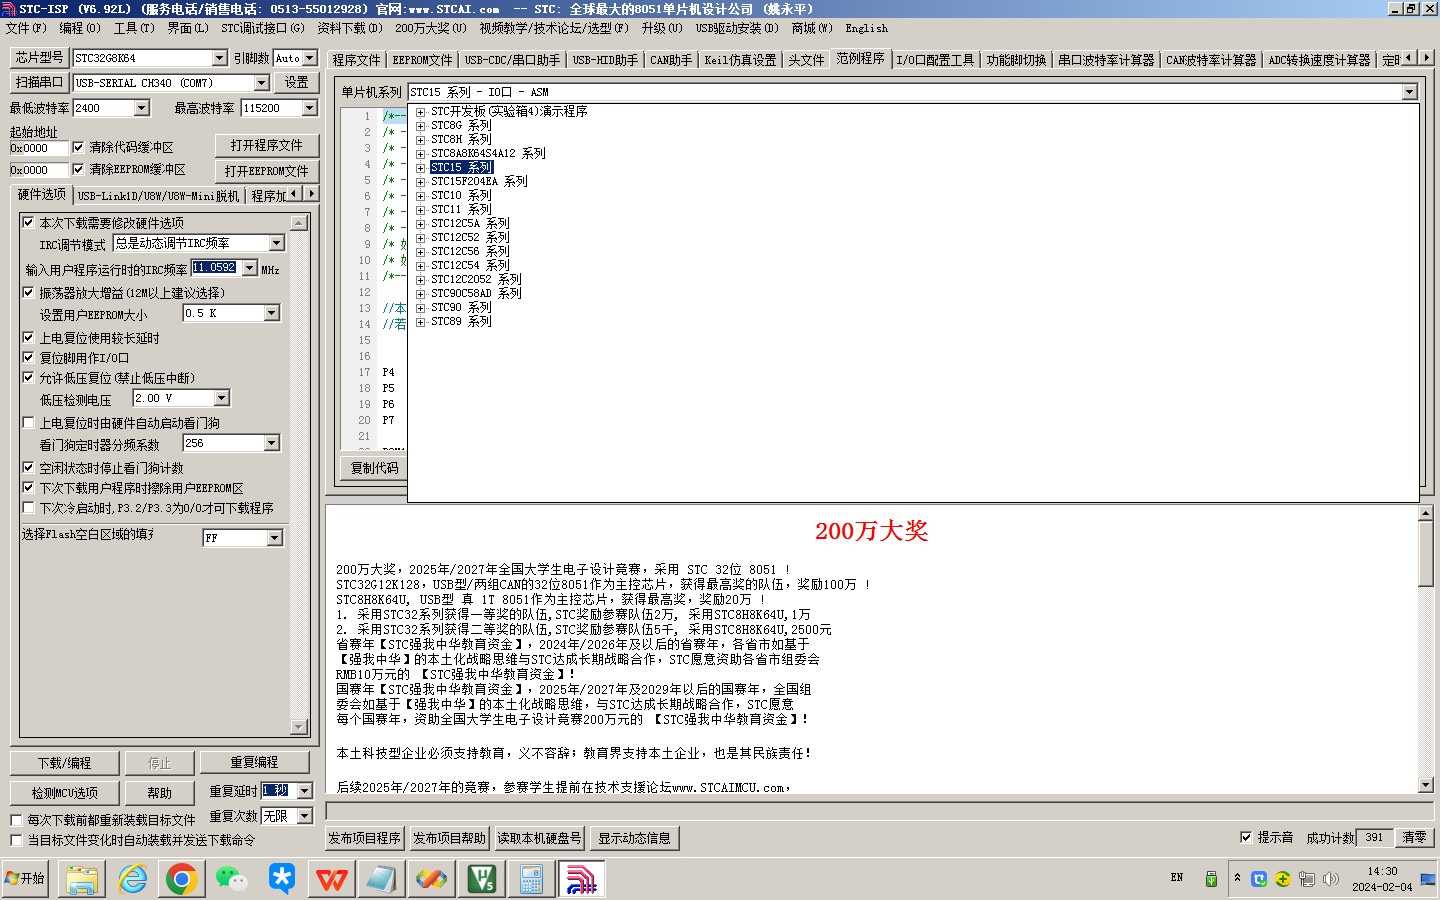Open minimum baud rate dropdown 2400
This screenshot has height=900, width=1440.
(141, 108)
